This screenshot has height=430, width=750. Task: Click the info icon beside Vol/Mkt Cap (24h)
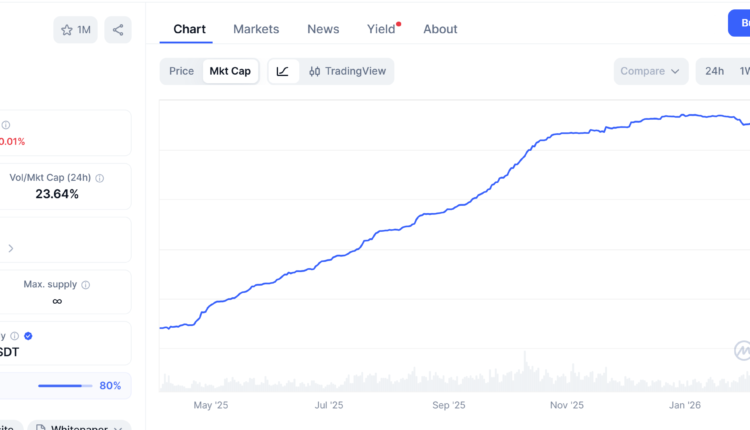click(99, 178)
